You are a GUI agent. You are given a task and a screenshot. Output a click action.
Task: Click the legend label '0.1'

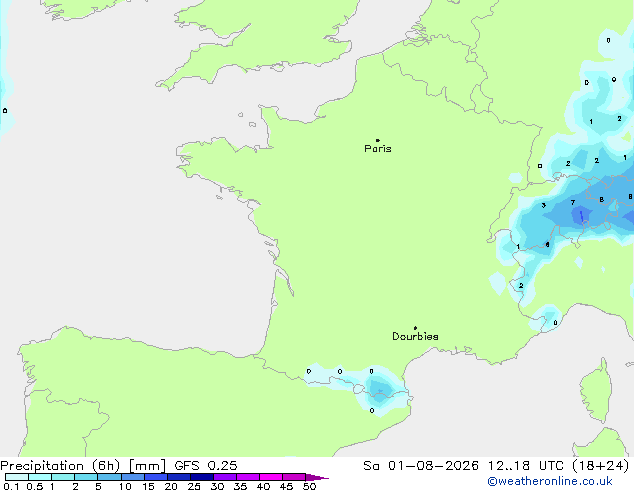pyautogui.click(x=11, y=486)
